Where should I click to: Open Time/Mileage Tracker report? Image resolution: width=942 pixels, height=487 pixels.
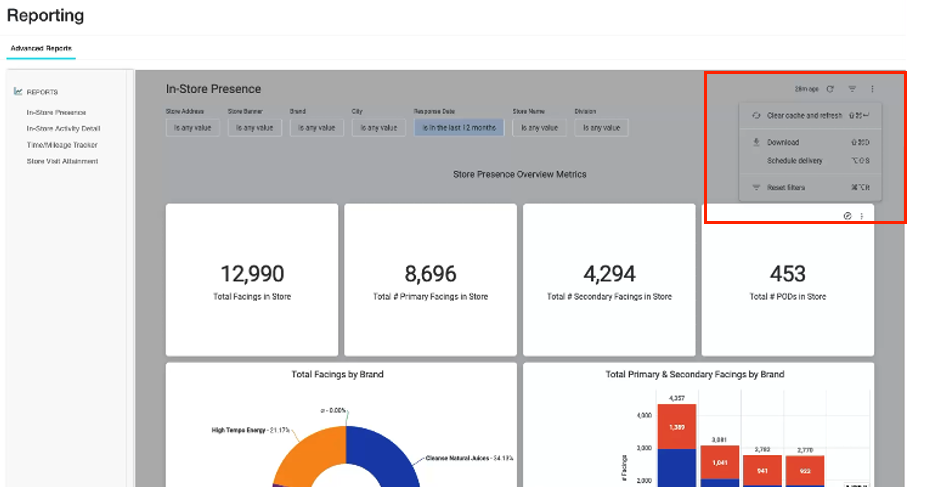pyautogui.click(x=62, y=145)
